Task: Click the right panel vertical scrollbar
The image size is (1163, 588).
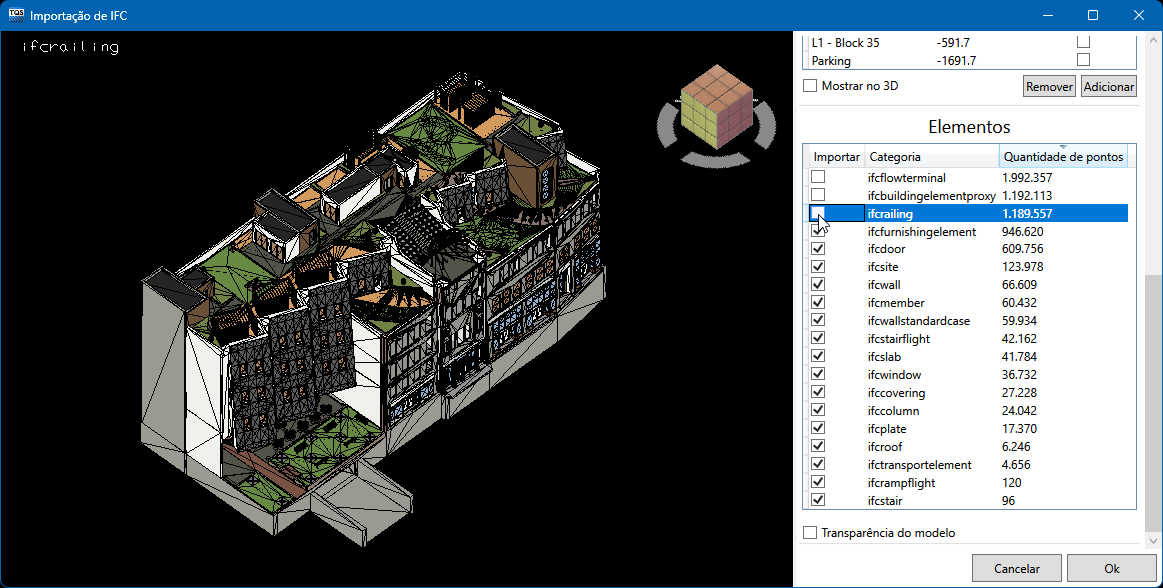Action: click(1152, 400)
